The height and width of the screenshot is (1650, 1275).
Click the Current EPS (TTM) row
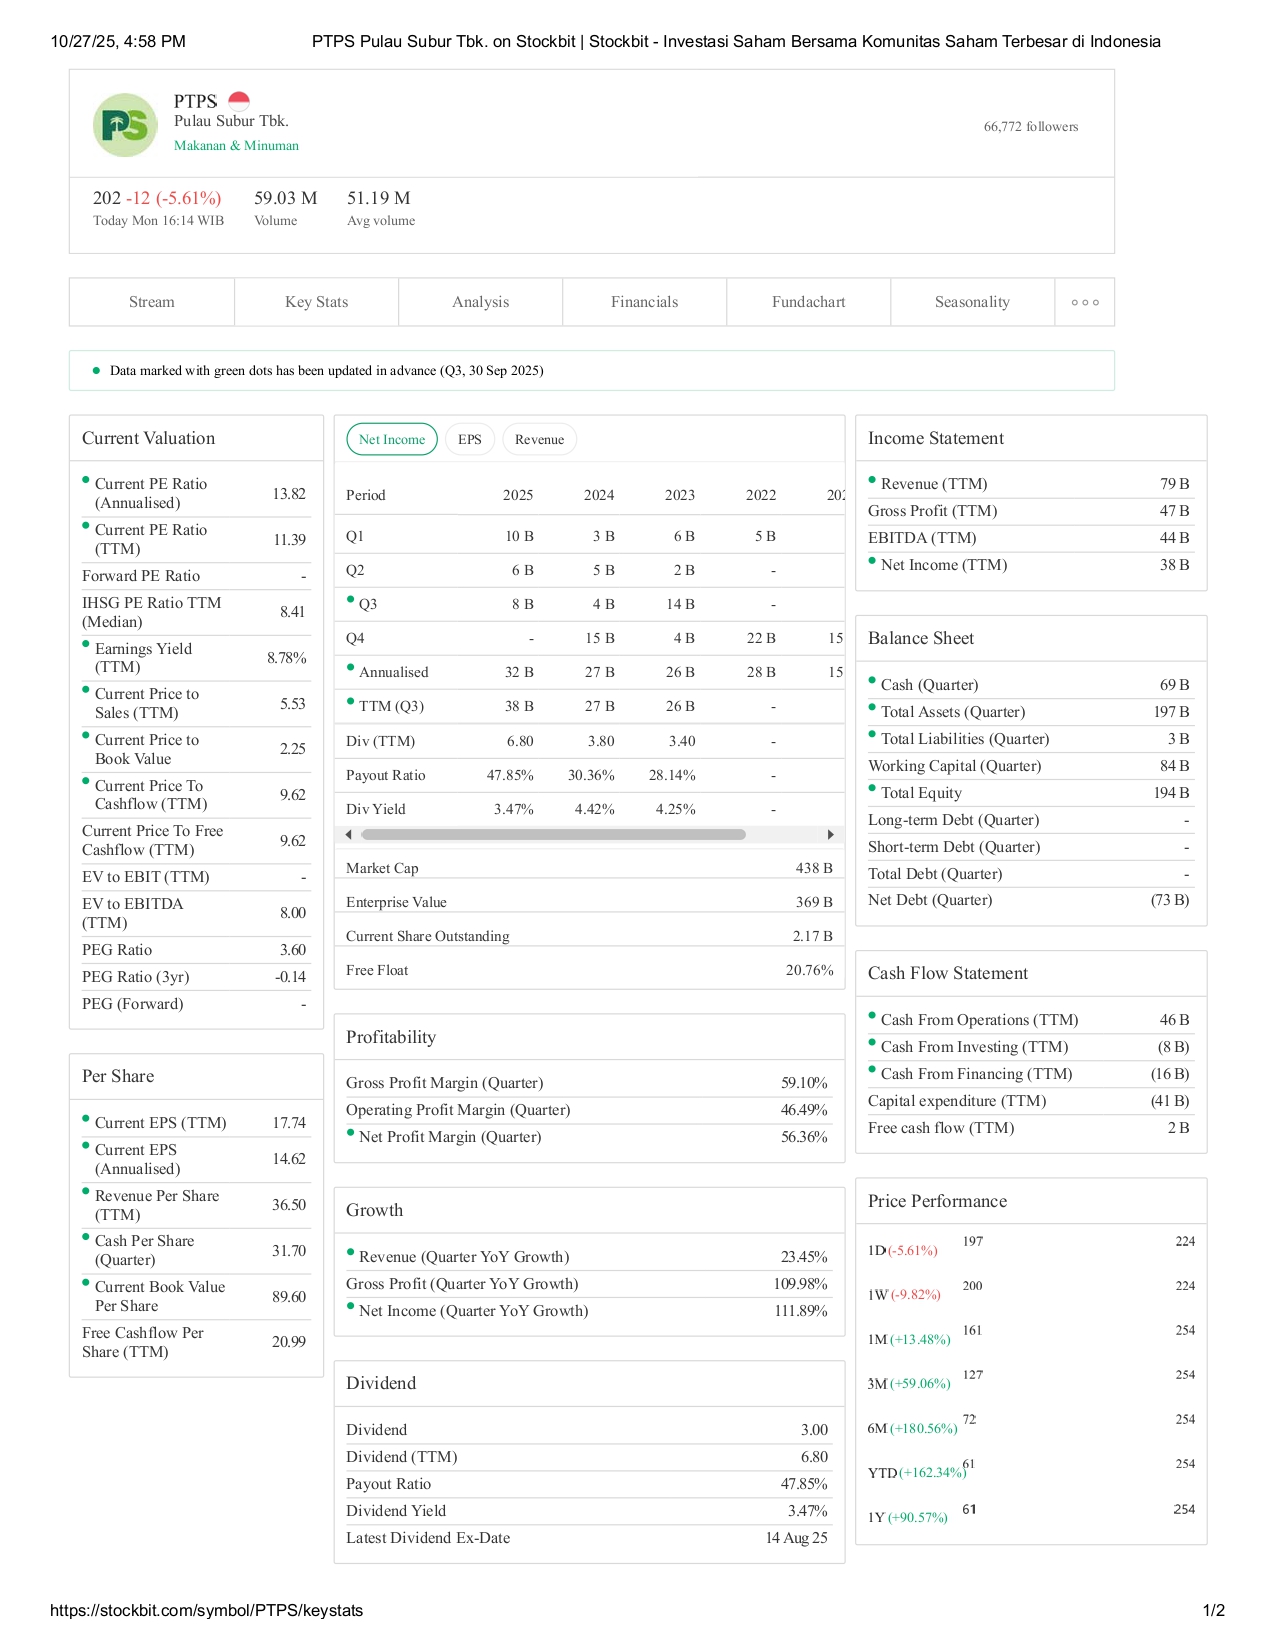(196, 1123)
